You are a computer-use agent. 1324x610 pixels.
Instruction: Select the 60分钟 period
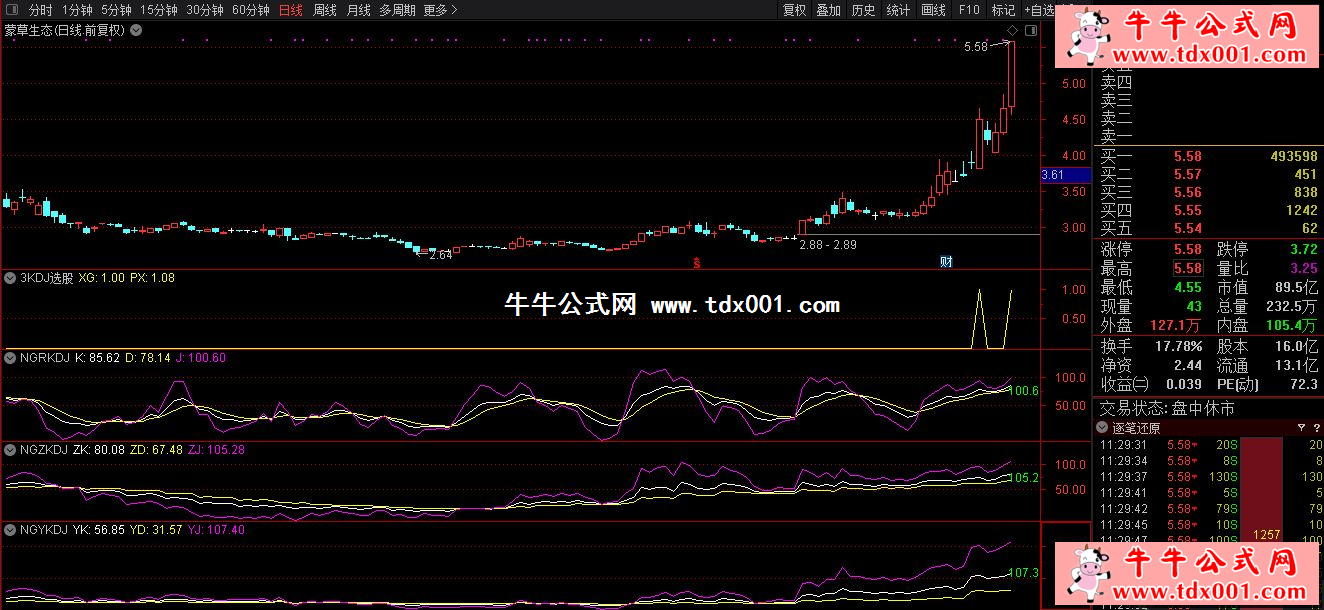coord(251,10)
